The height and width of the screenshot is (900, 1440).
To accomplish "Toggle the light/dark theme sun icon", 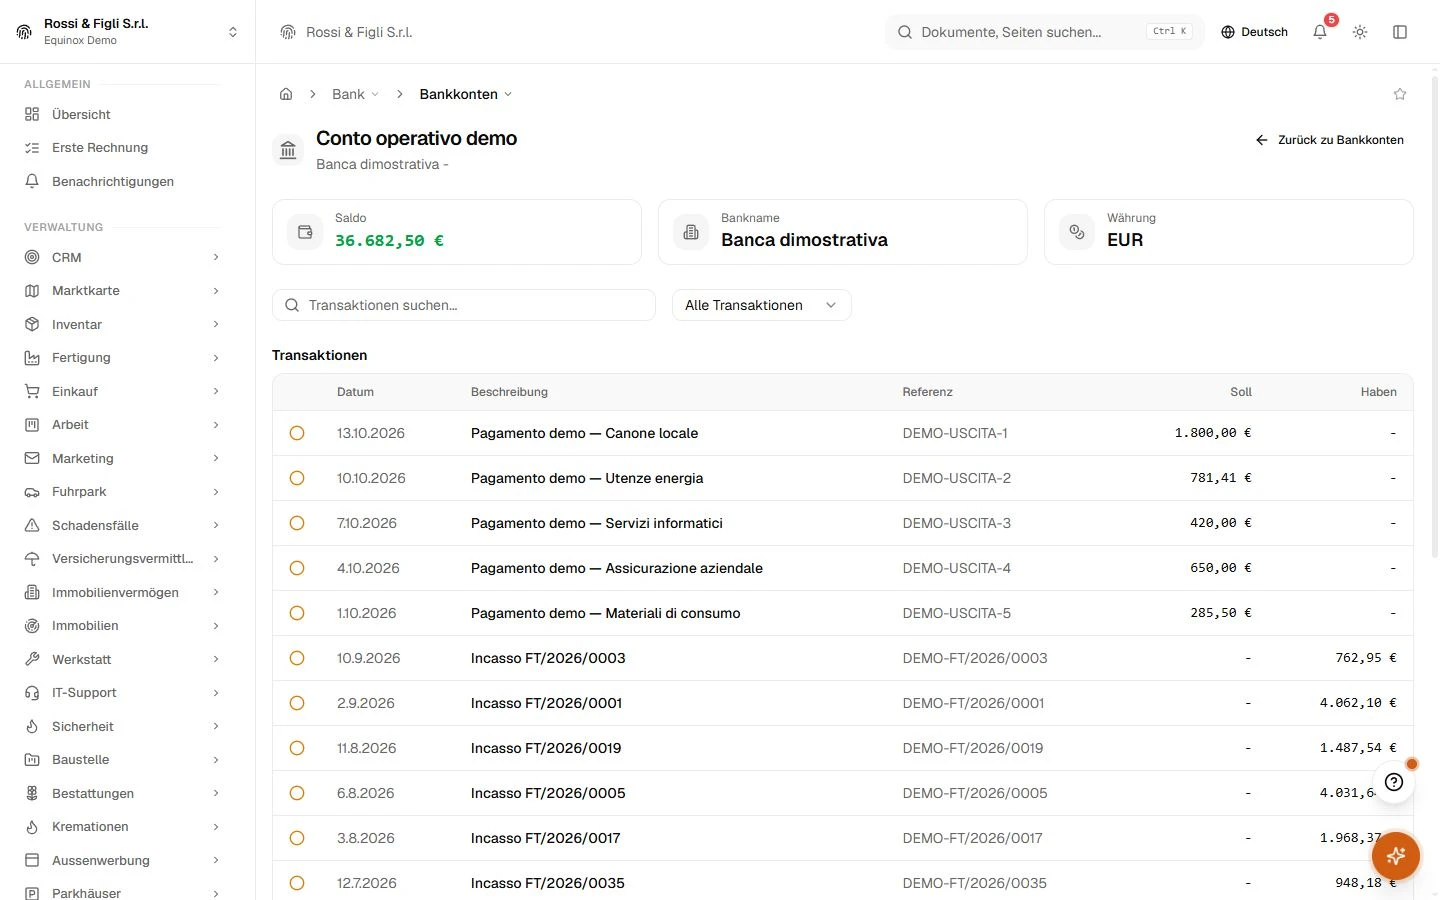I will (x=1360, y=32).
